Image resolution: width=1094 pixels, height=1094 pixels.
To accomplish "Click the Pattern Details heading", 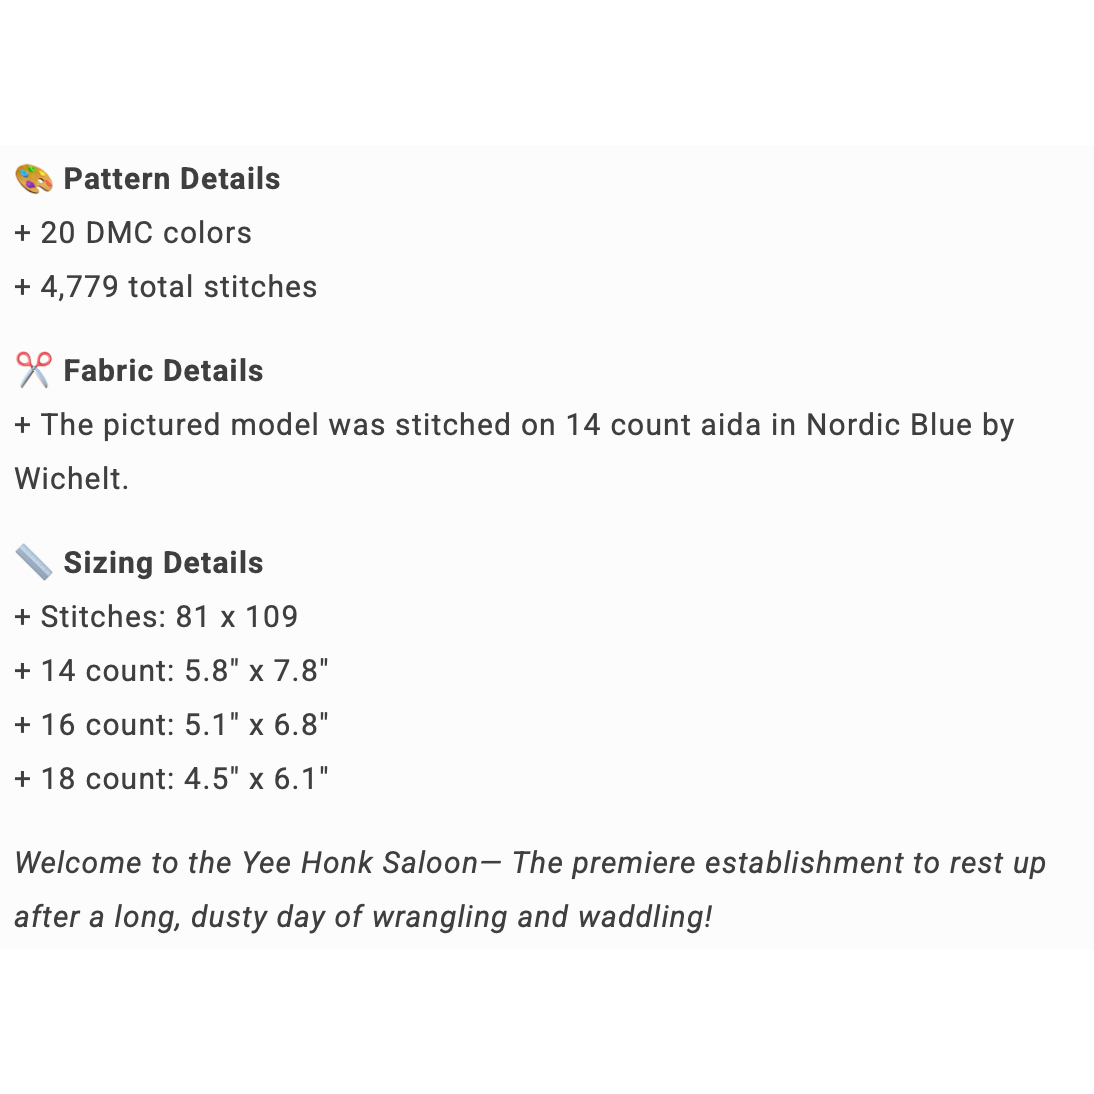I will point(172,179).
